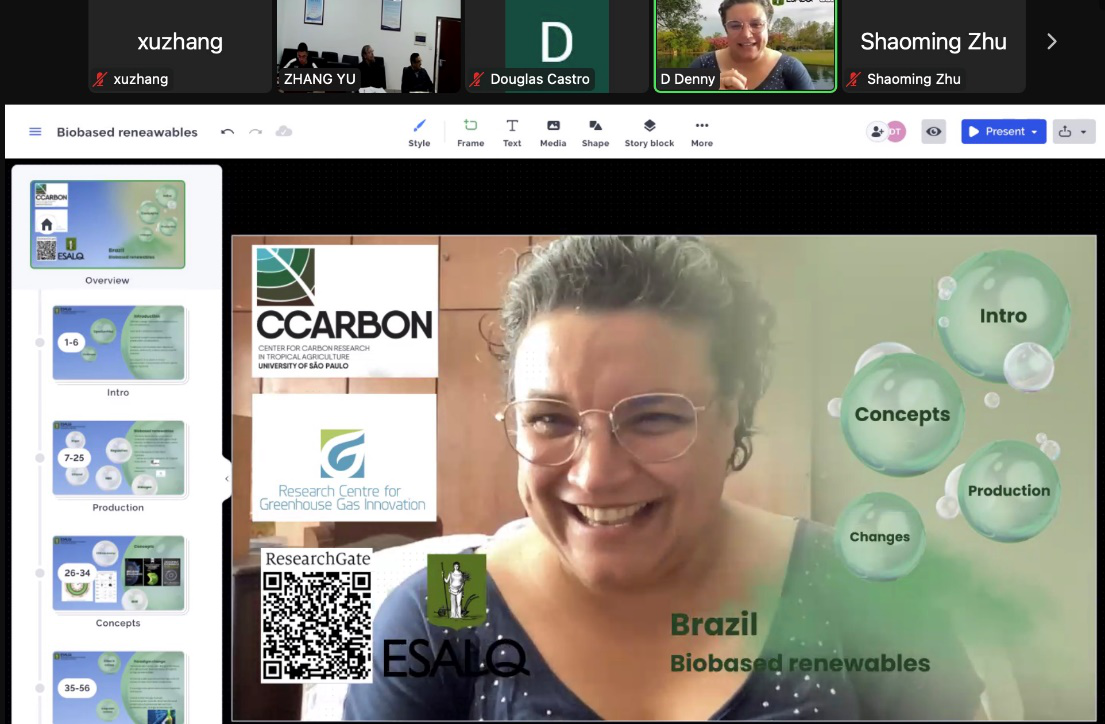This screenshot has height=724, width=1105.
Task: Click the Production timeline dot in sidebar
Action: [40, 458]
